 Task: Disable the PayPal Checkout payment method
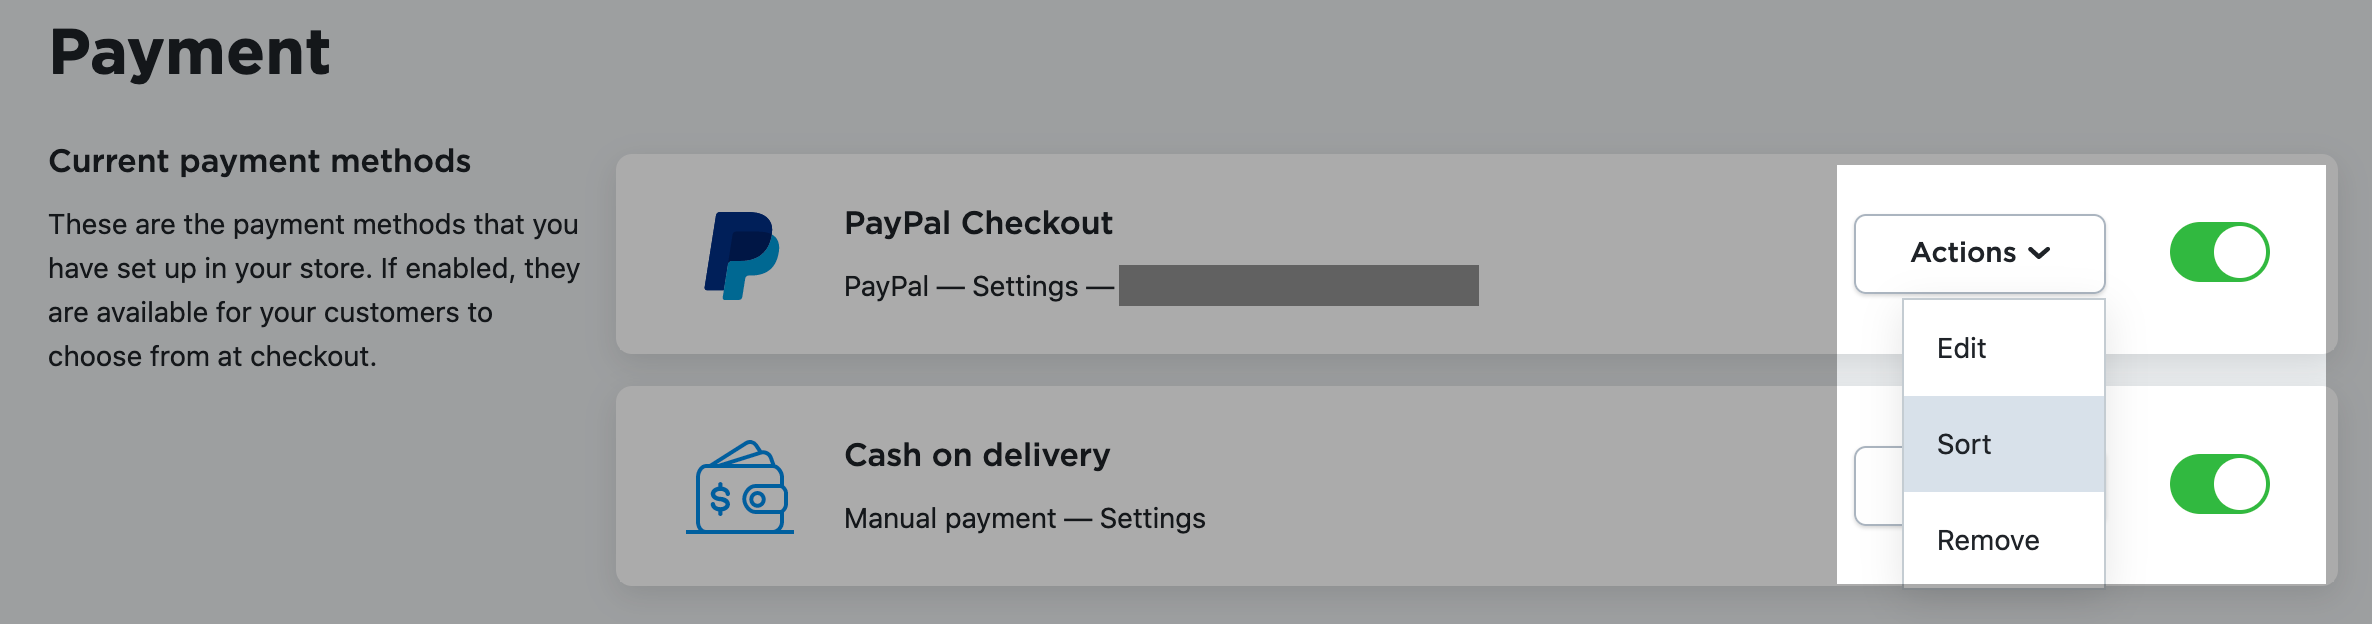click(x=2221, y=252)
